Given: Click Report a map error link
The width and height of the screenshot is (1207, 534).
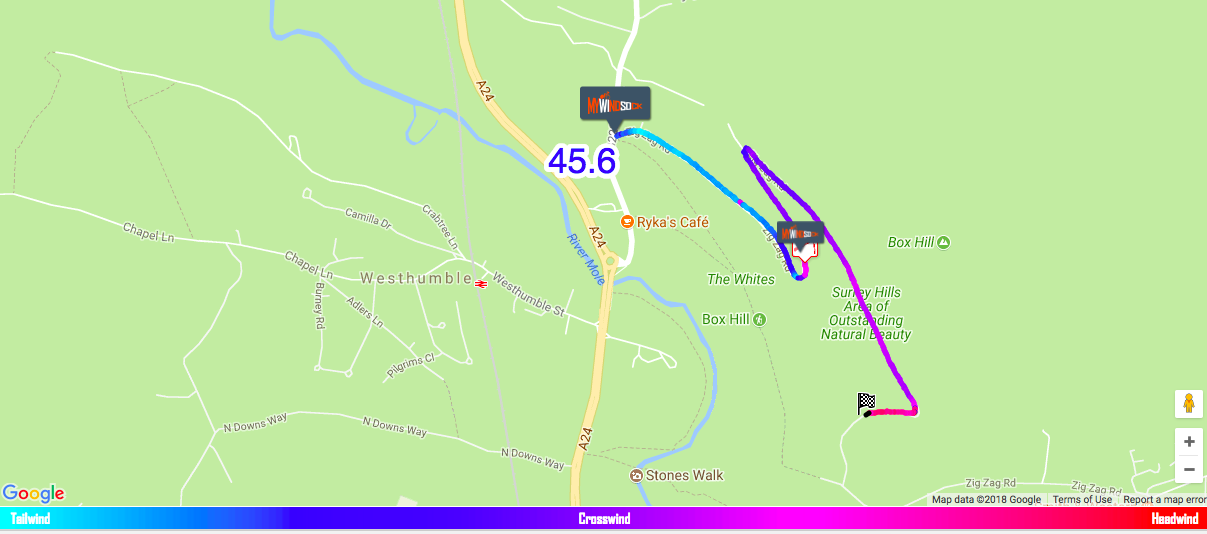Looking at the screenshot, I should [x=1164, y=500].
